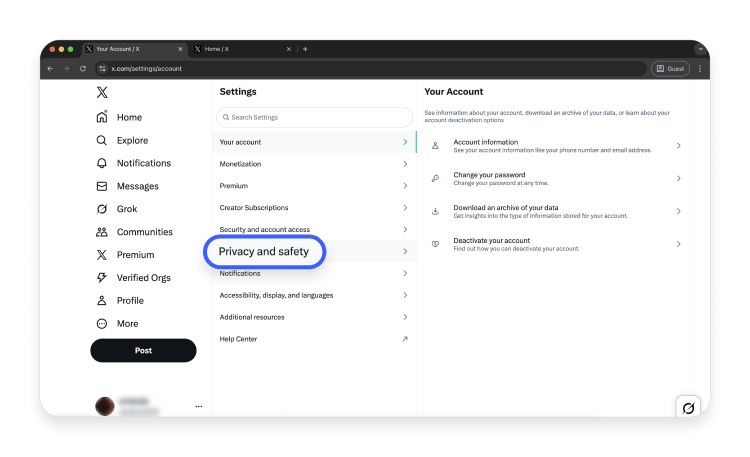Open the floating Grok button at bottom right
The height and width of the screenshot is (457, 750).
point(688,408)
